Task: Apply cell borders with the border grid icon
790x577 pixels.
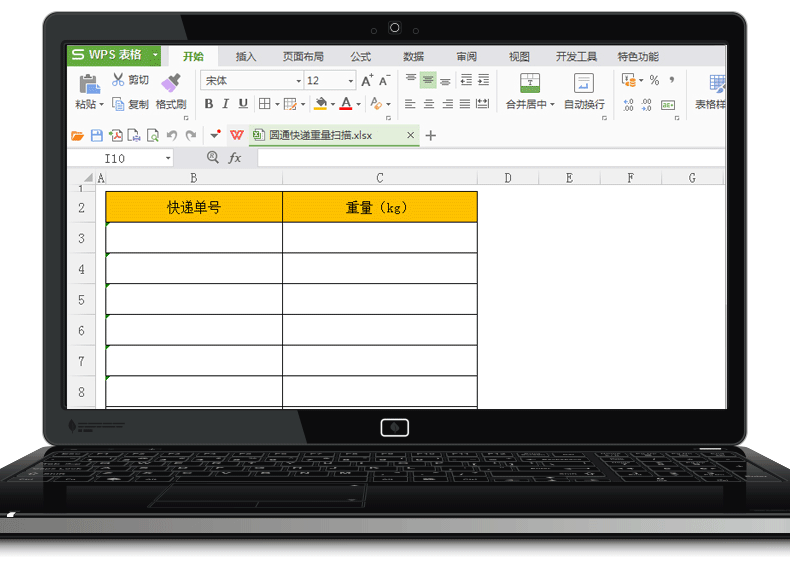Action: tap(265, 104)
